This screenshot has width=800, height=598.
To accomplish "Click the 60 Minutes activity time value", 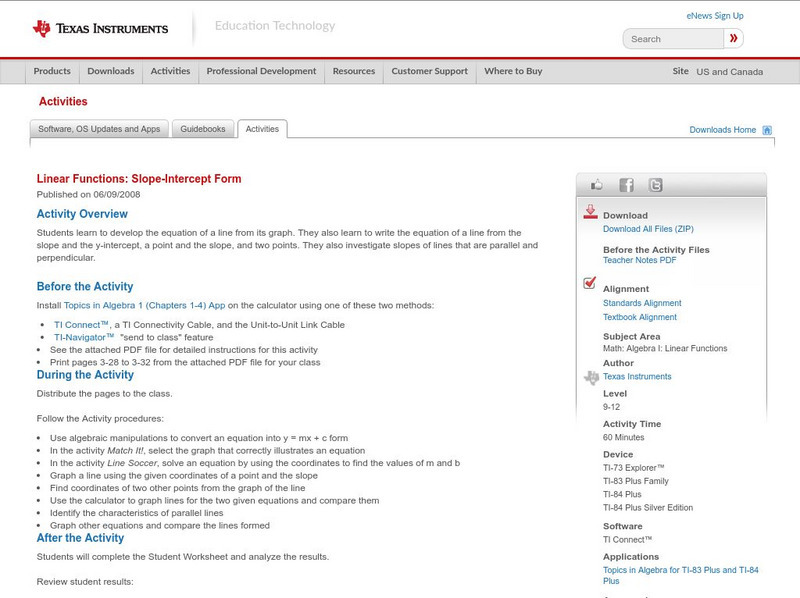I will point(623,437).
